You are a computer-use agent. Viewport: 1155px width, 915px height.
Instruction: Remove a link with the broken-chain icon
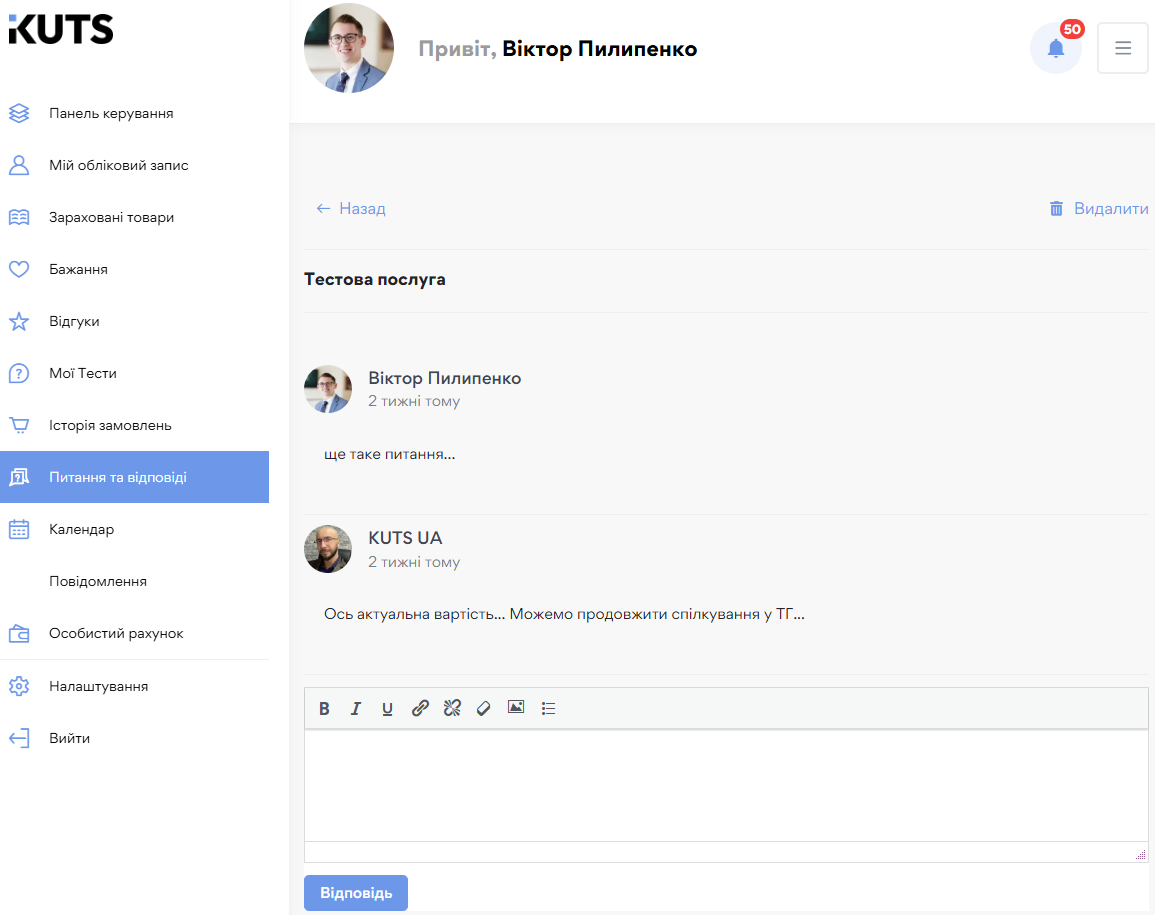coord(452,708)
